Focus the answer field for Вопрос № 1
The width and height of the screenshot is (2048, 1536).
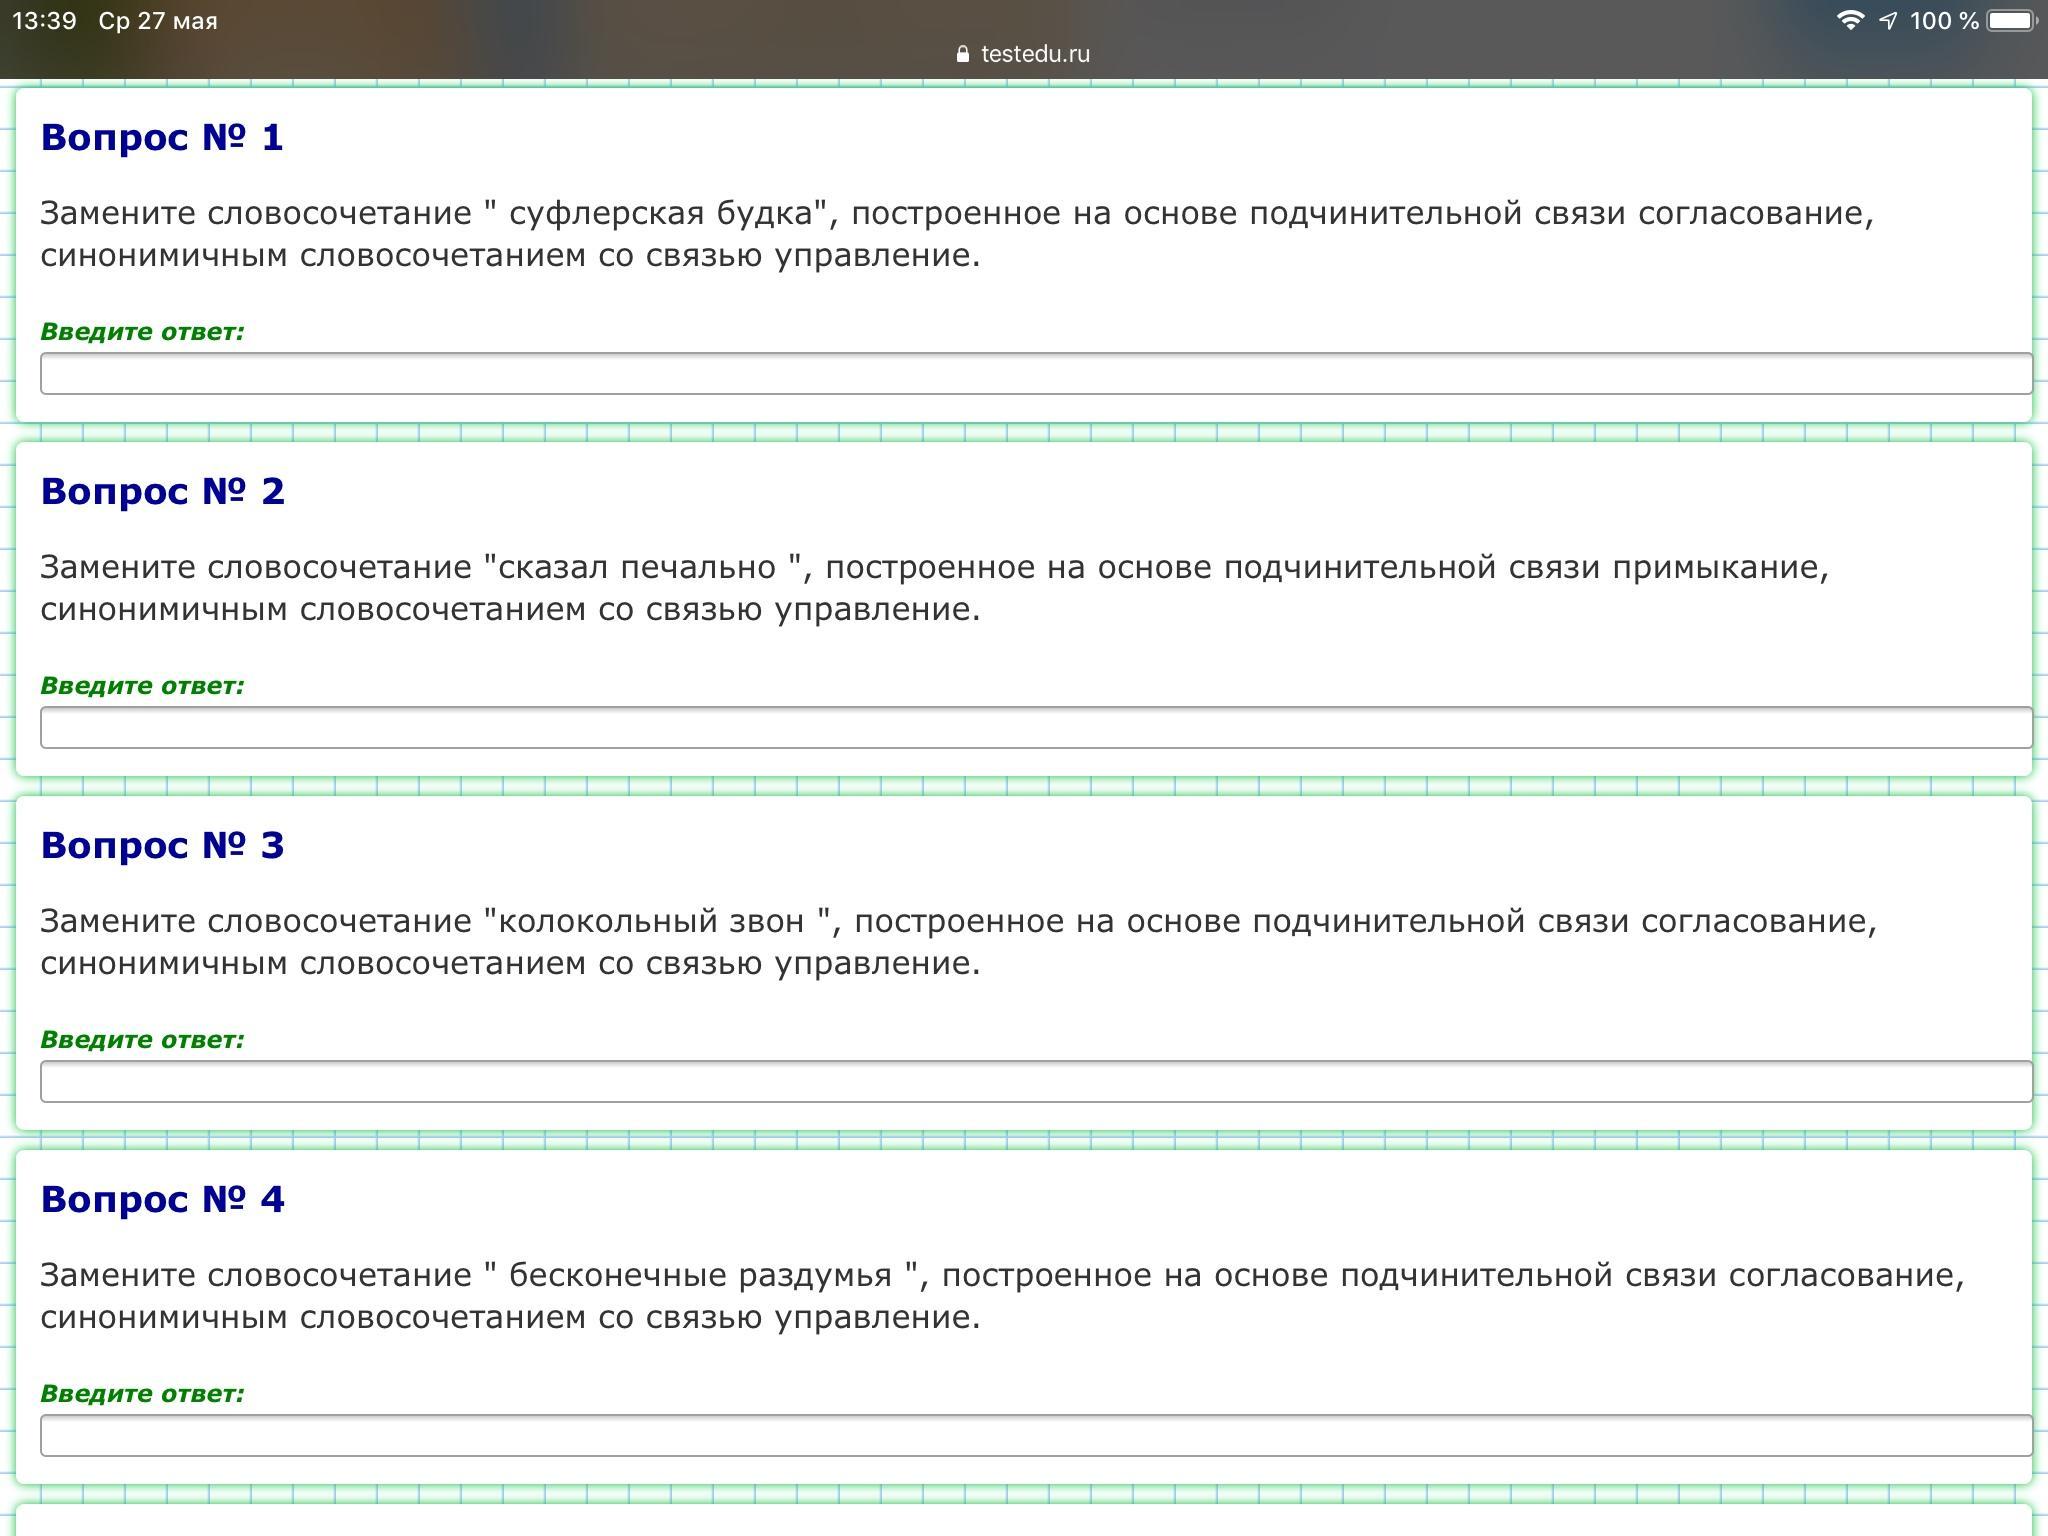[x=1035, y=373]
